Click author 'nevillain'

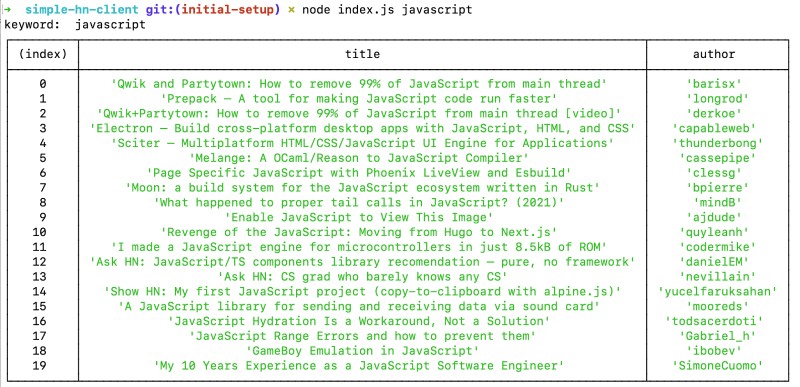coord(717,276)
